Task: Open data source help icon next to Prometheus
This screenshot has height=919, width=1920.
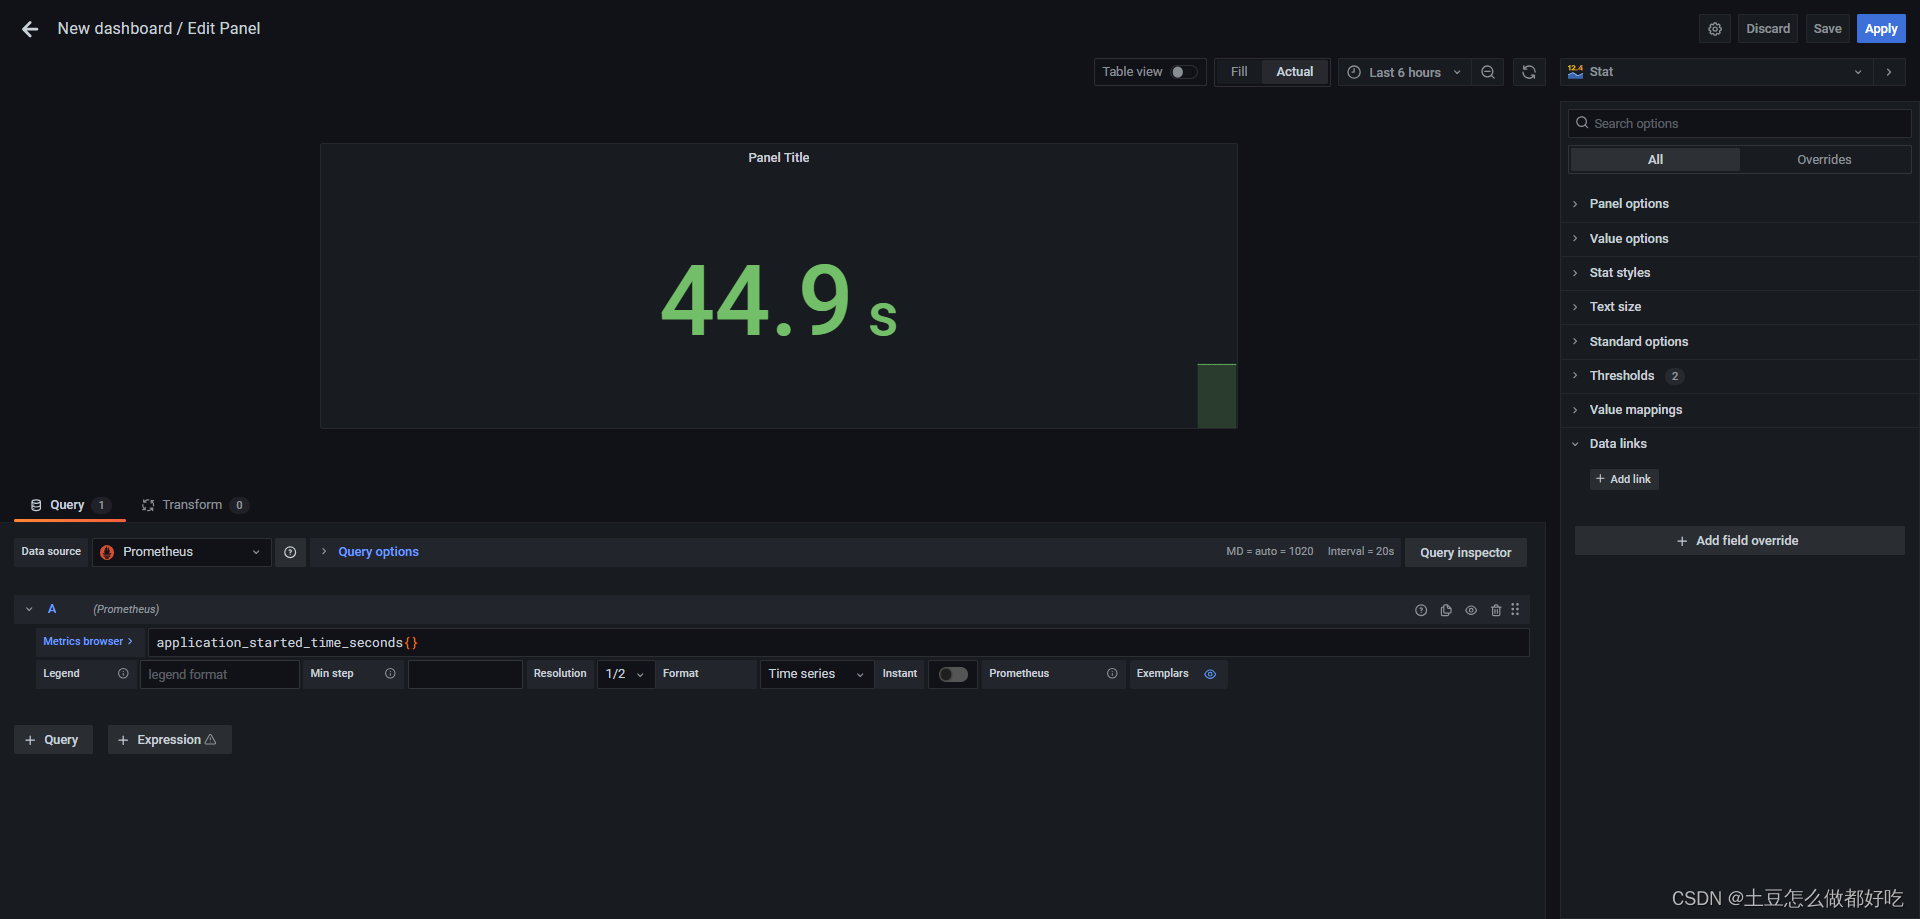Action: pos(290,552)
